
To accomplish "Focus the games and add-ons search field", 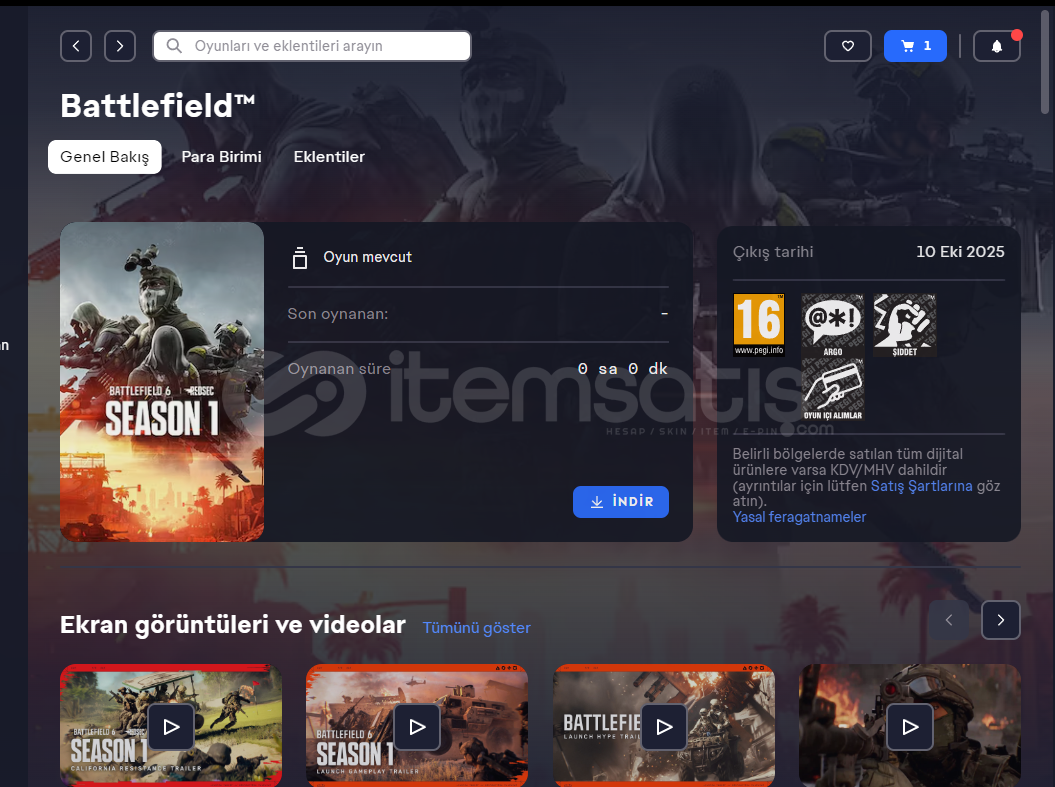I will pyautogui.click(x=312, y=46).
